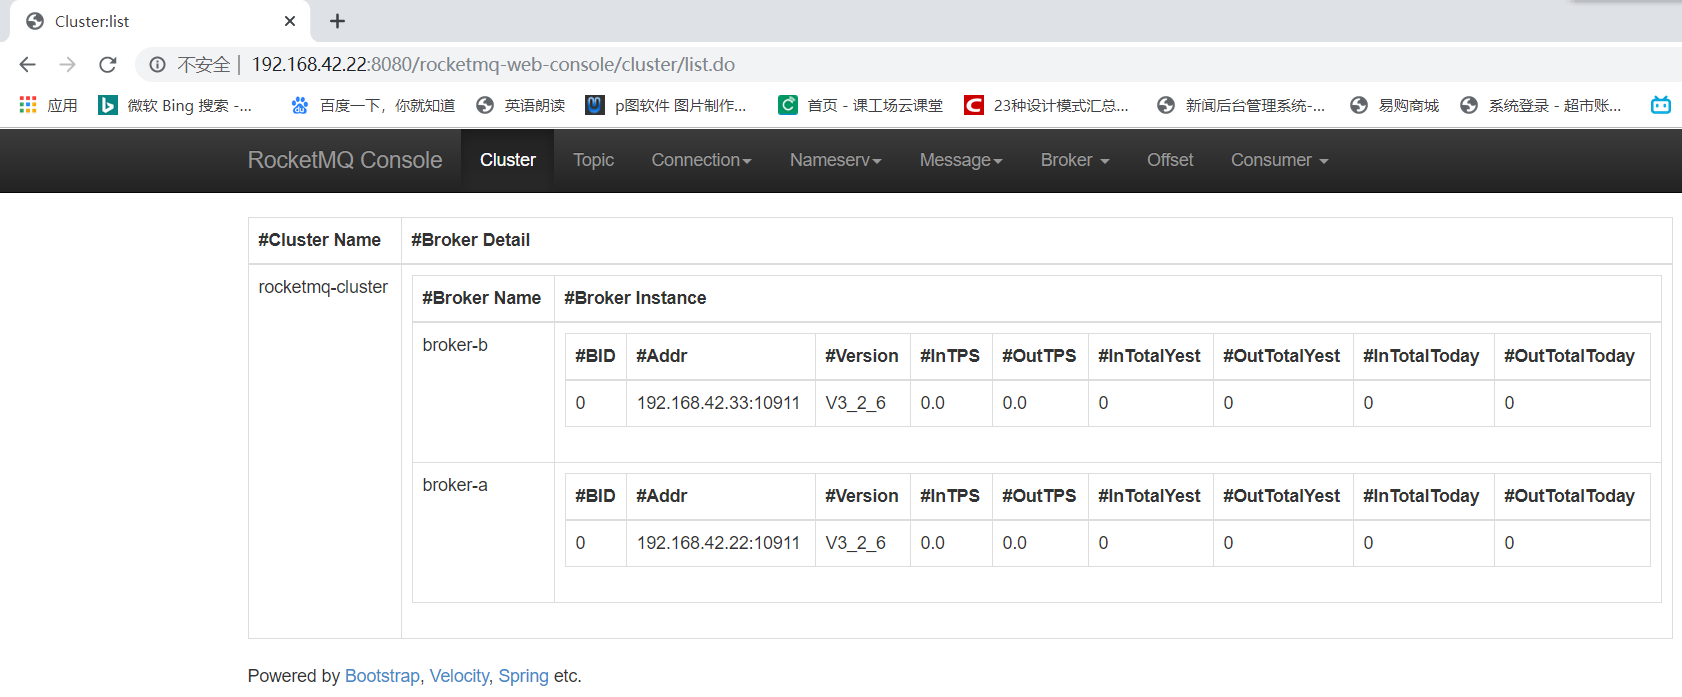Open the Bootstrap footer link
1682x697 pixels.
[382, 676]
